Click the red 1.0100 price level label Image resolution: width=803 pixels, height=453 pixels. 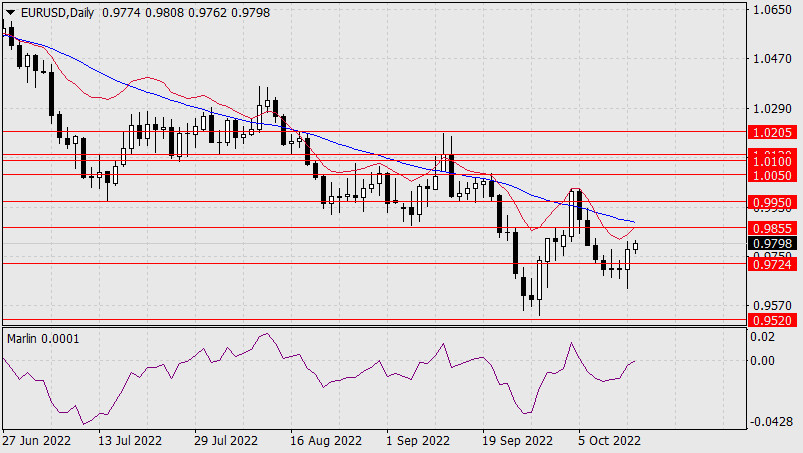pos(772,162)
